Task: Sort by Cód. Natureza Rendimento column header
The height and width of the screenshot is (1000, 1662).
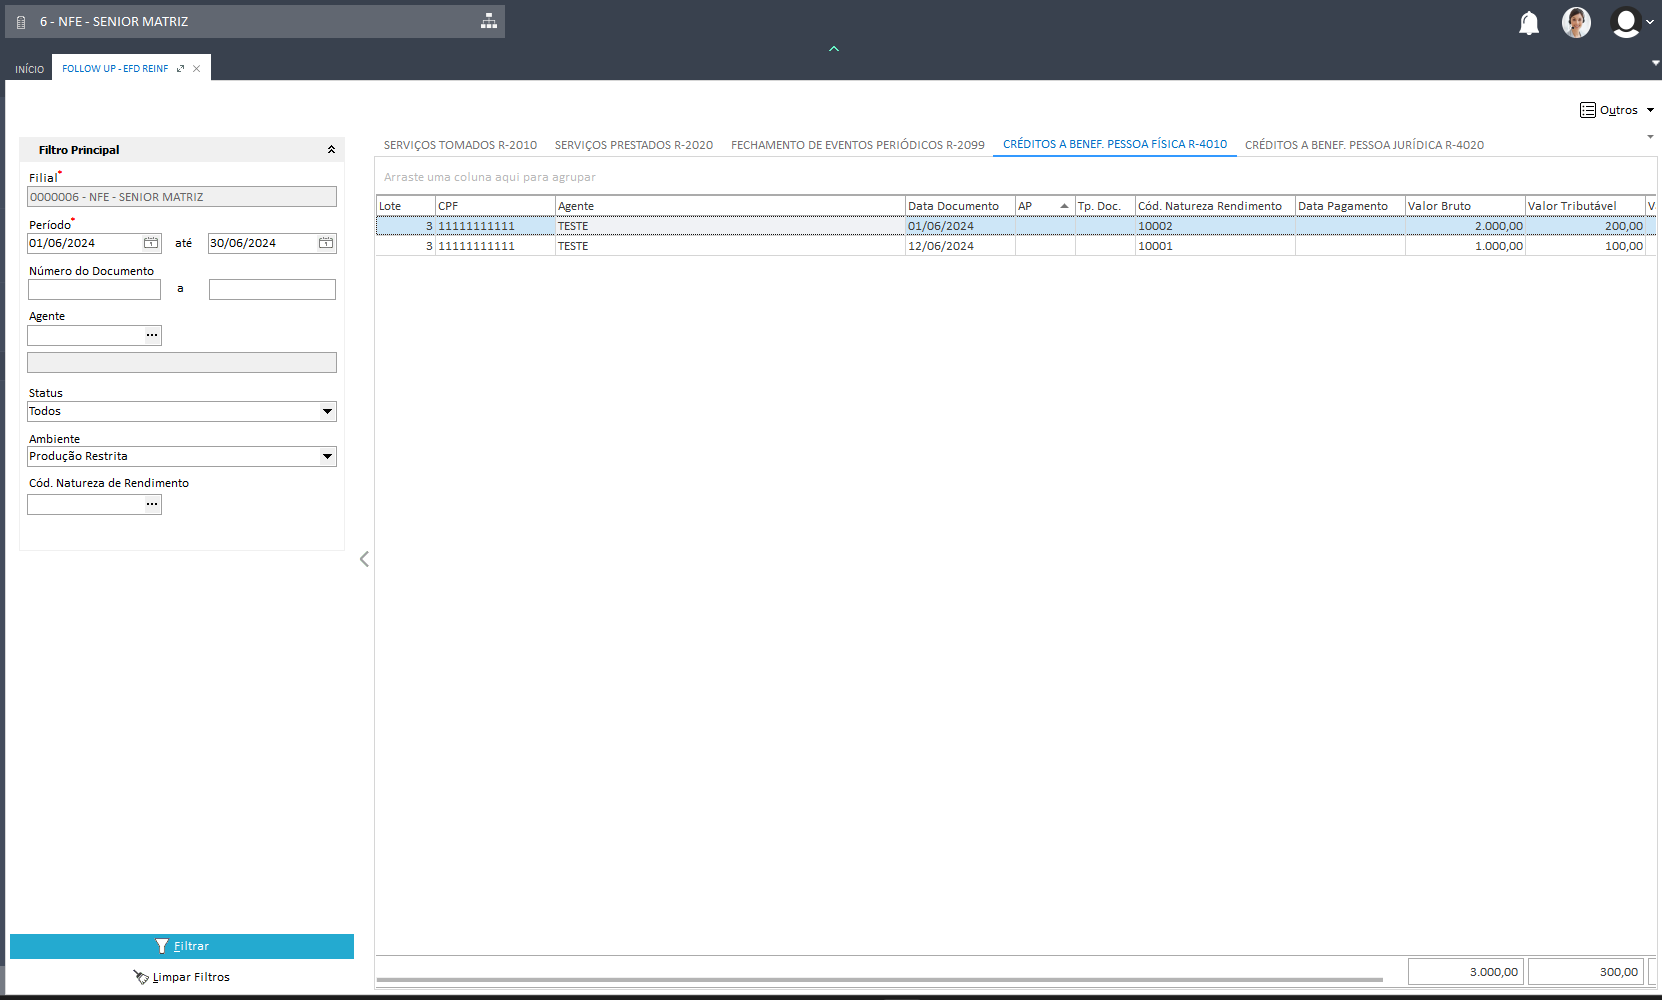Action: coord(1215,206)
